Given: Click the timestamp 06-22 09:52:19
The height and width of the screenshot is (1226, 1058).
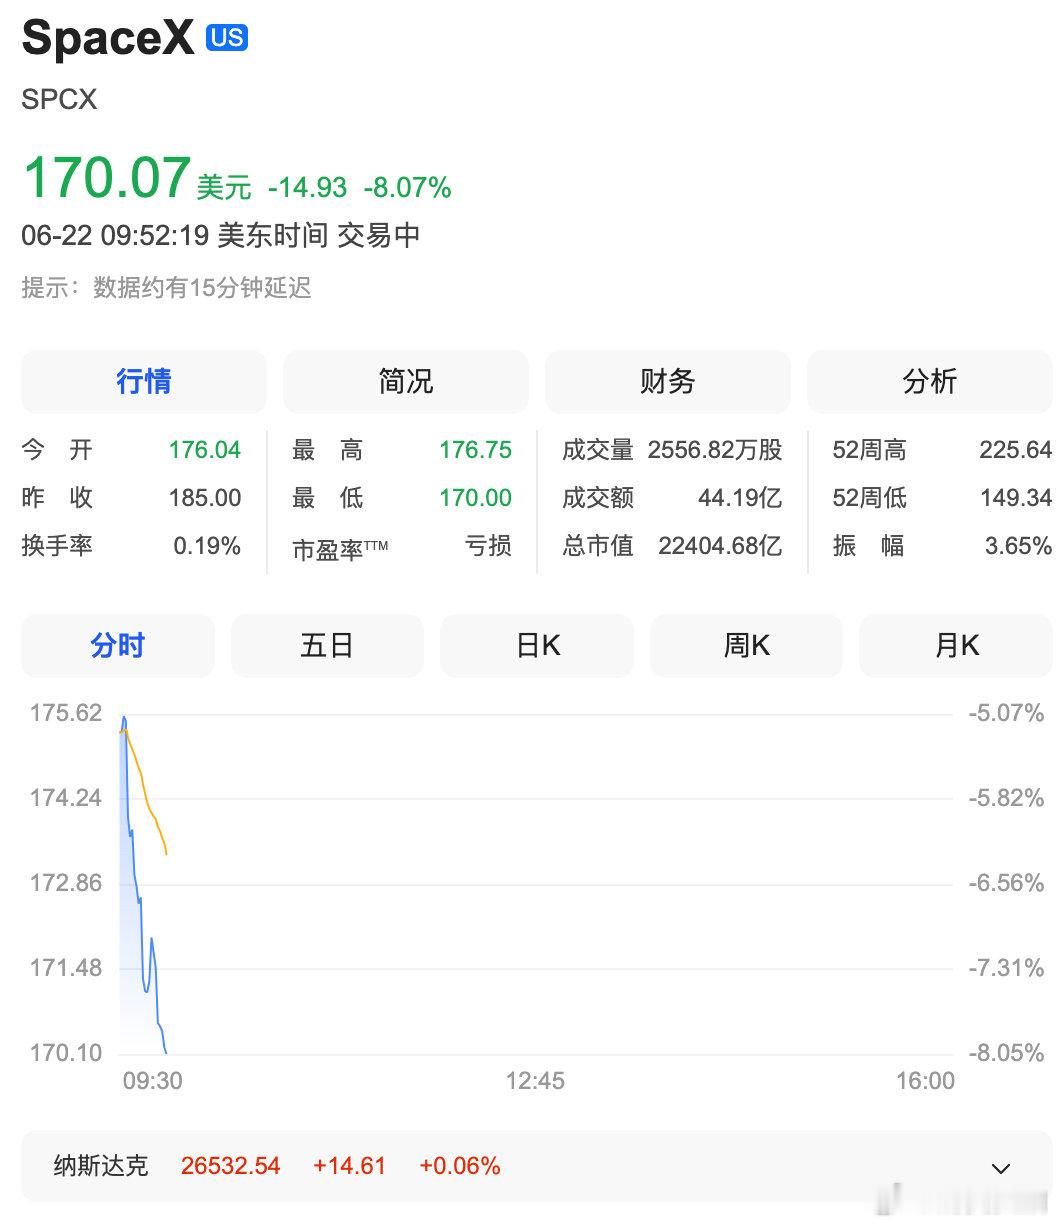Looking at the screenshot, I should pos(115,236).
